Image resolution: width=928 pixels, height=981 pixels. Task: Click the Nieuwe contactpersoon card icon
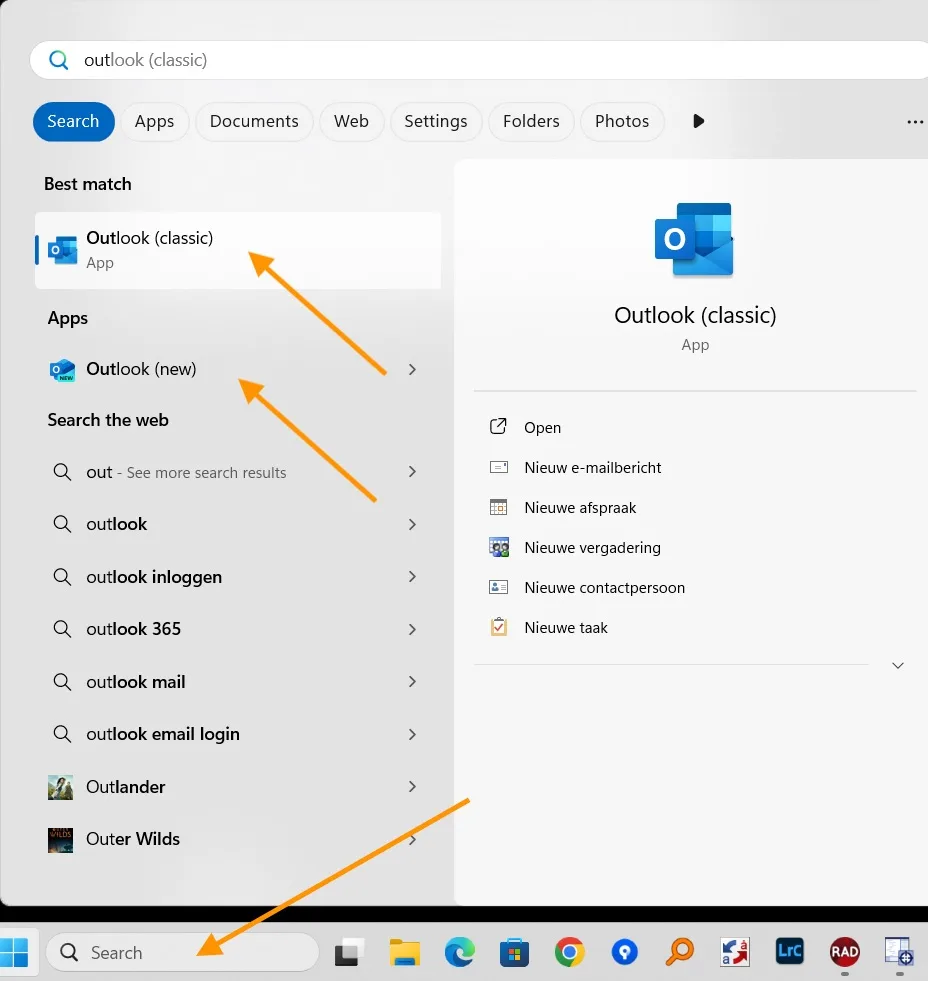click(x=499, y=587)
